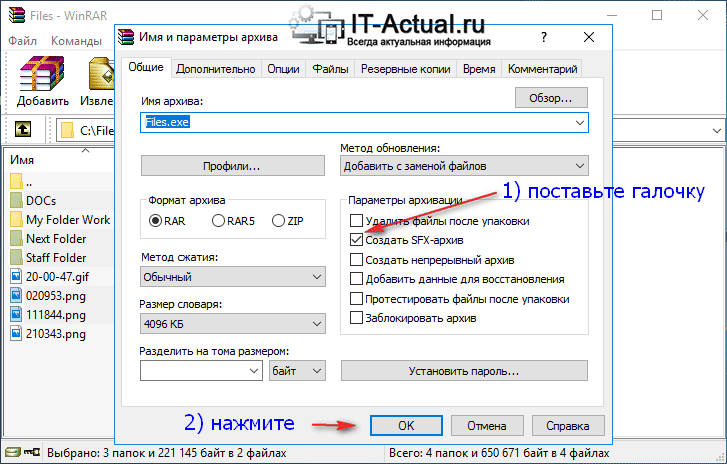Viewport: 727px width, 464px height.
Task: Select the Next Folder folder icon
Action: 16,239
